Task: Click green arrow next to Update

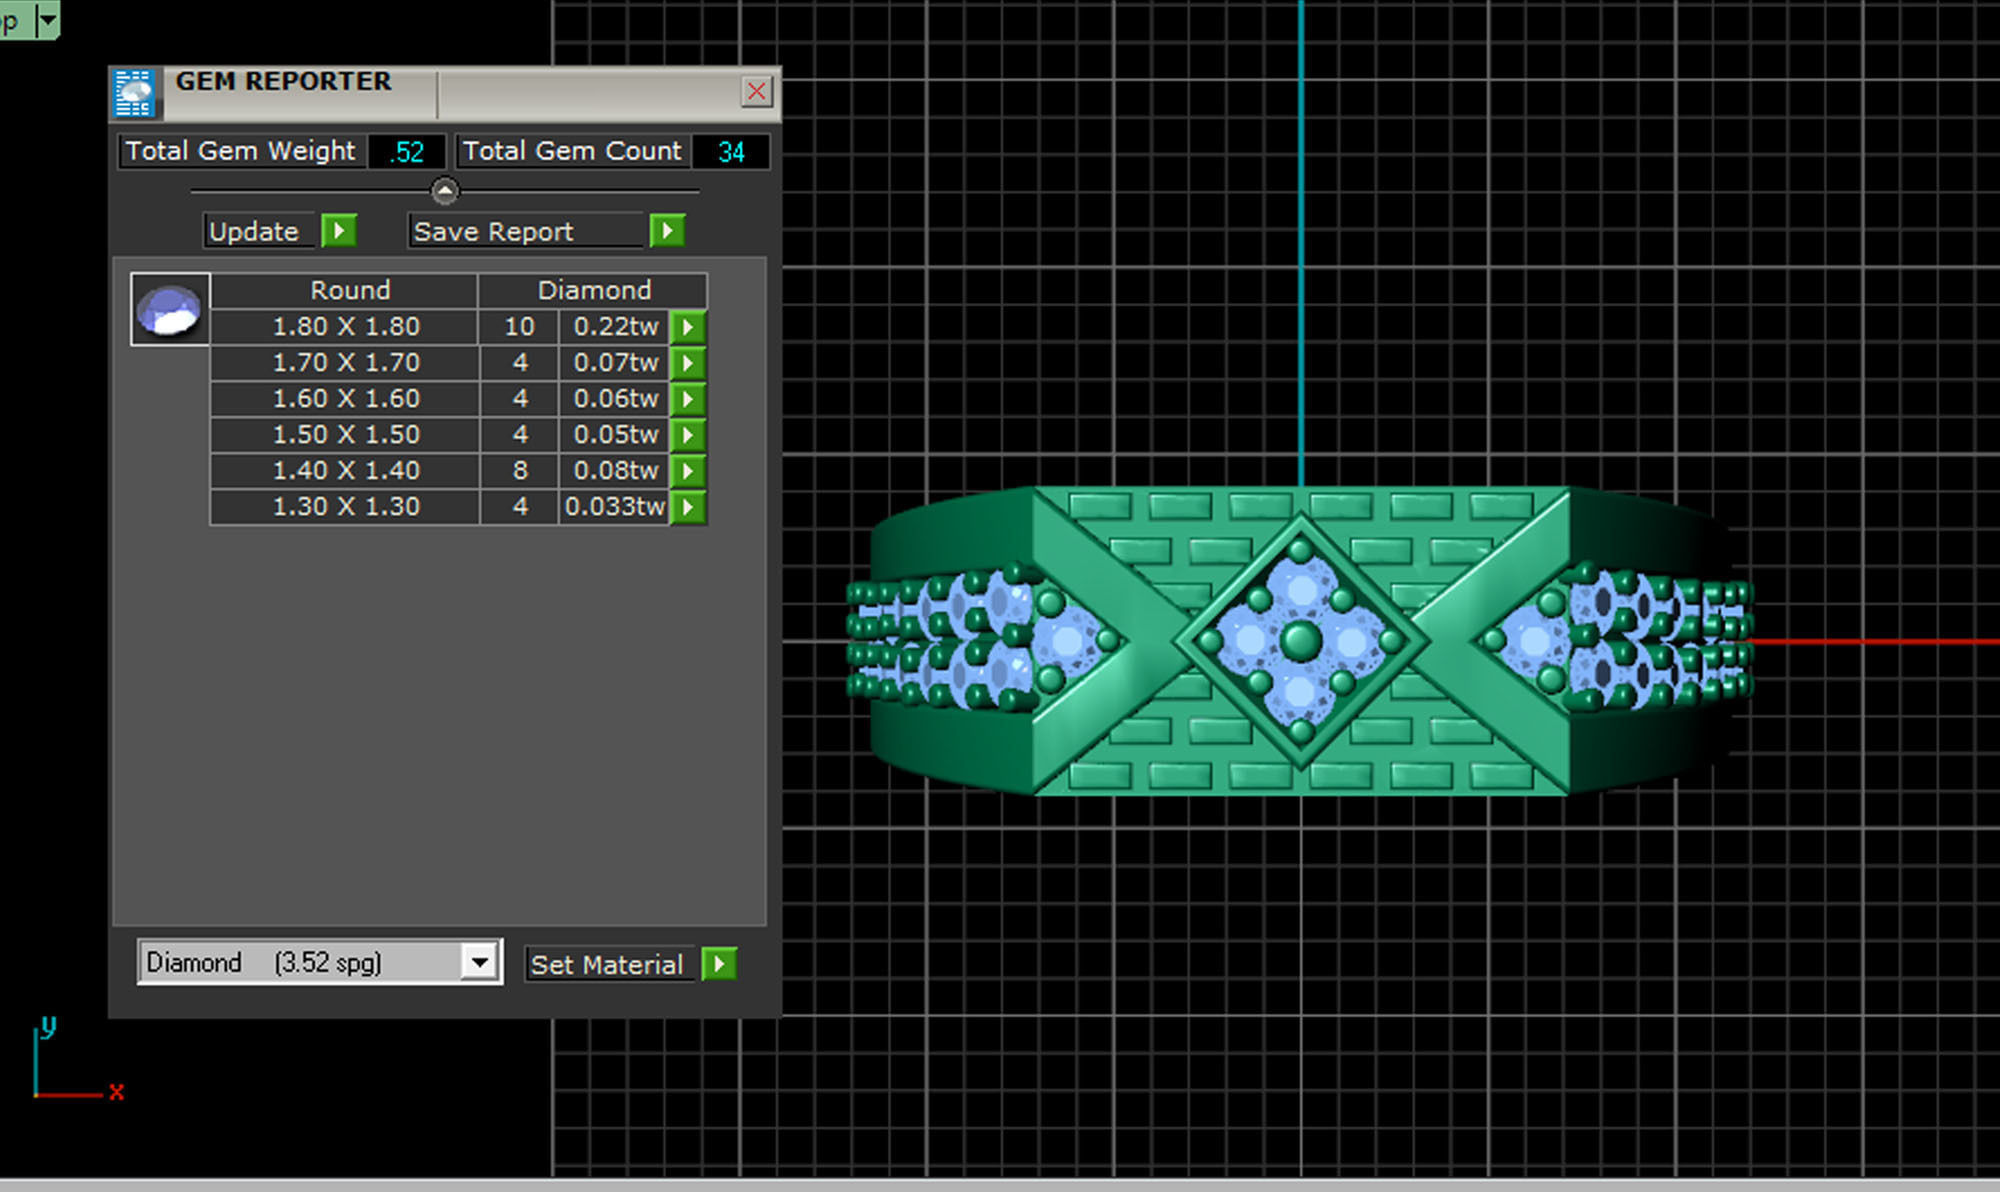Action: tap(339, 231)
